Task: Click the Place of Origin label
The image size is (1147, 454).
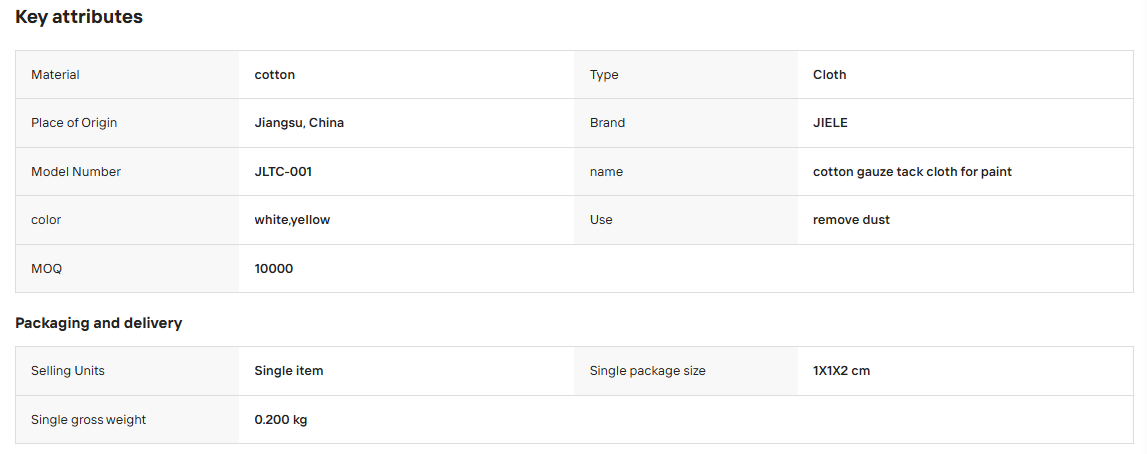Action: (74, 123)
